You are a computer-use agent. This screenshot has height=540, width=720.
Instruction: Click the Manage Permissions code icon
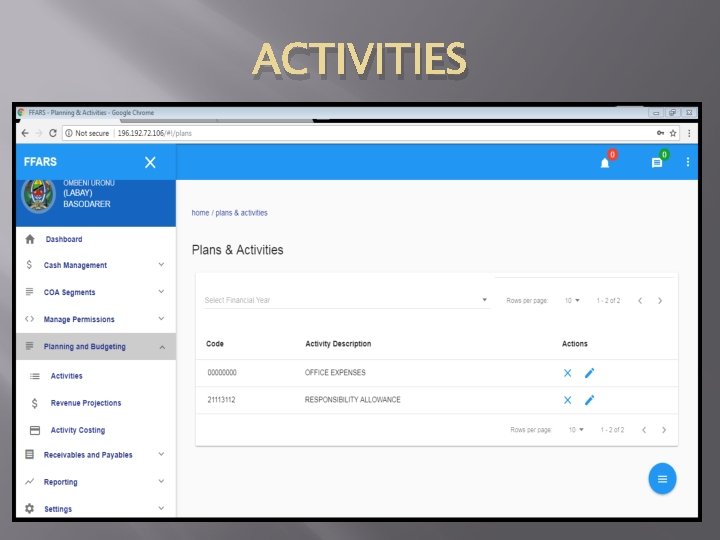coord(29,319)
